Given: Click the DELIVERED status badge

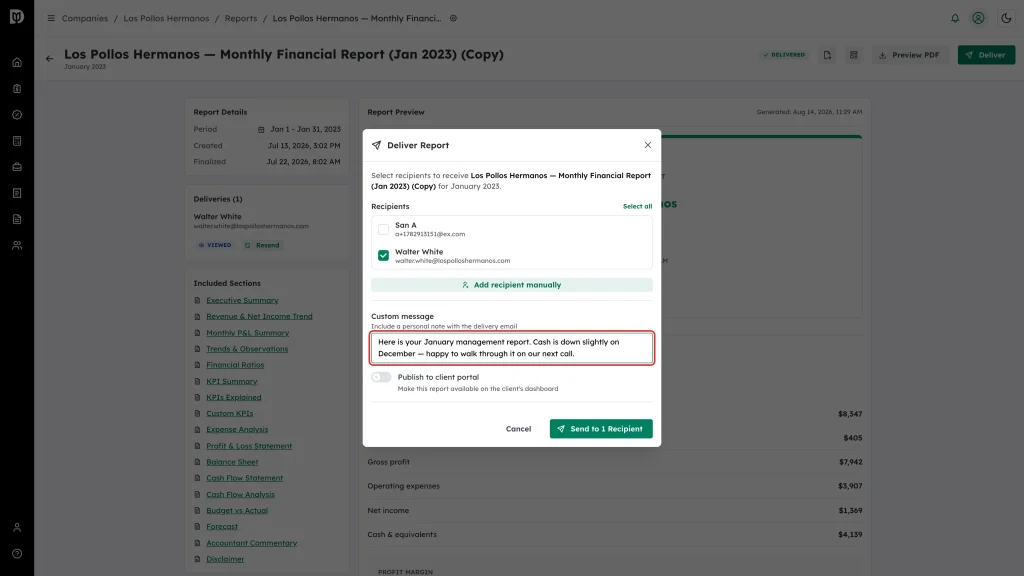Looking at the screenshot, I should pos(784,55).
